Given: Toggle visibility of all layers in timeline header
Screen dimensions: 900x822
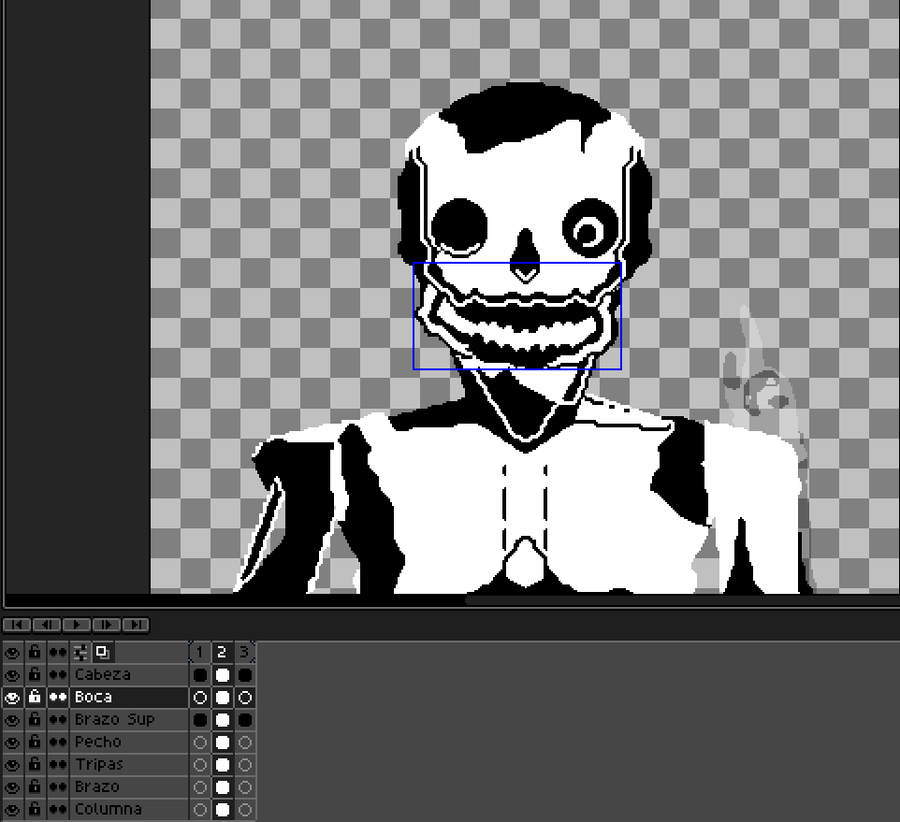Looking at the screenshot, I should click(12, 652).
